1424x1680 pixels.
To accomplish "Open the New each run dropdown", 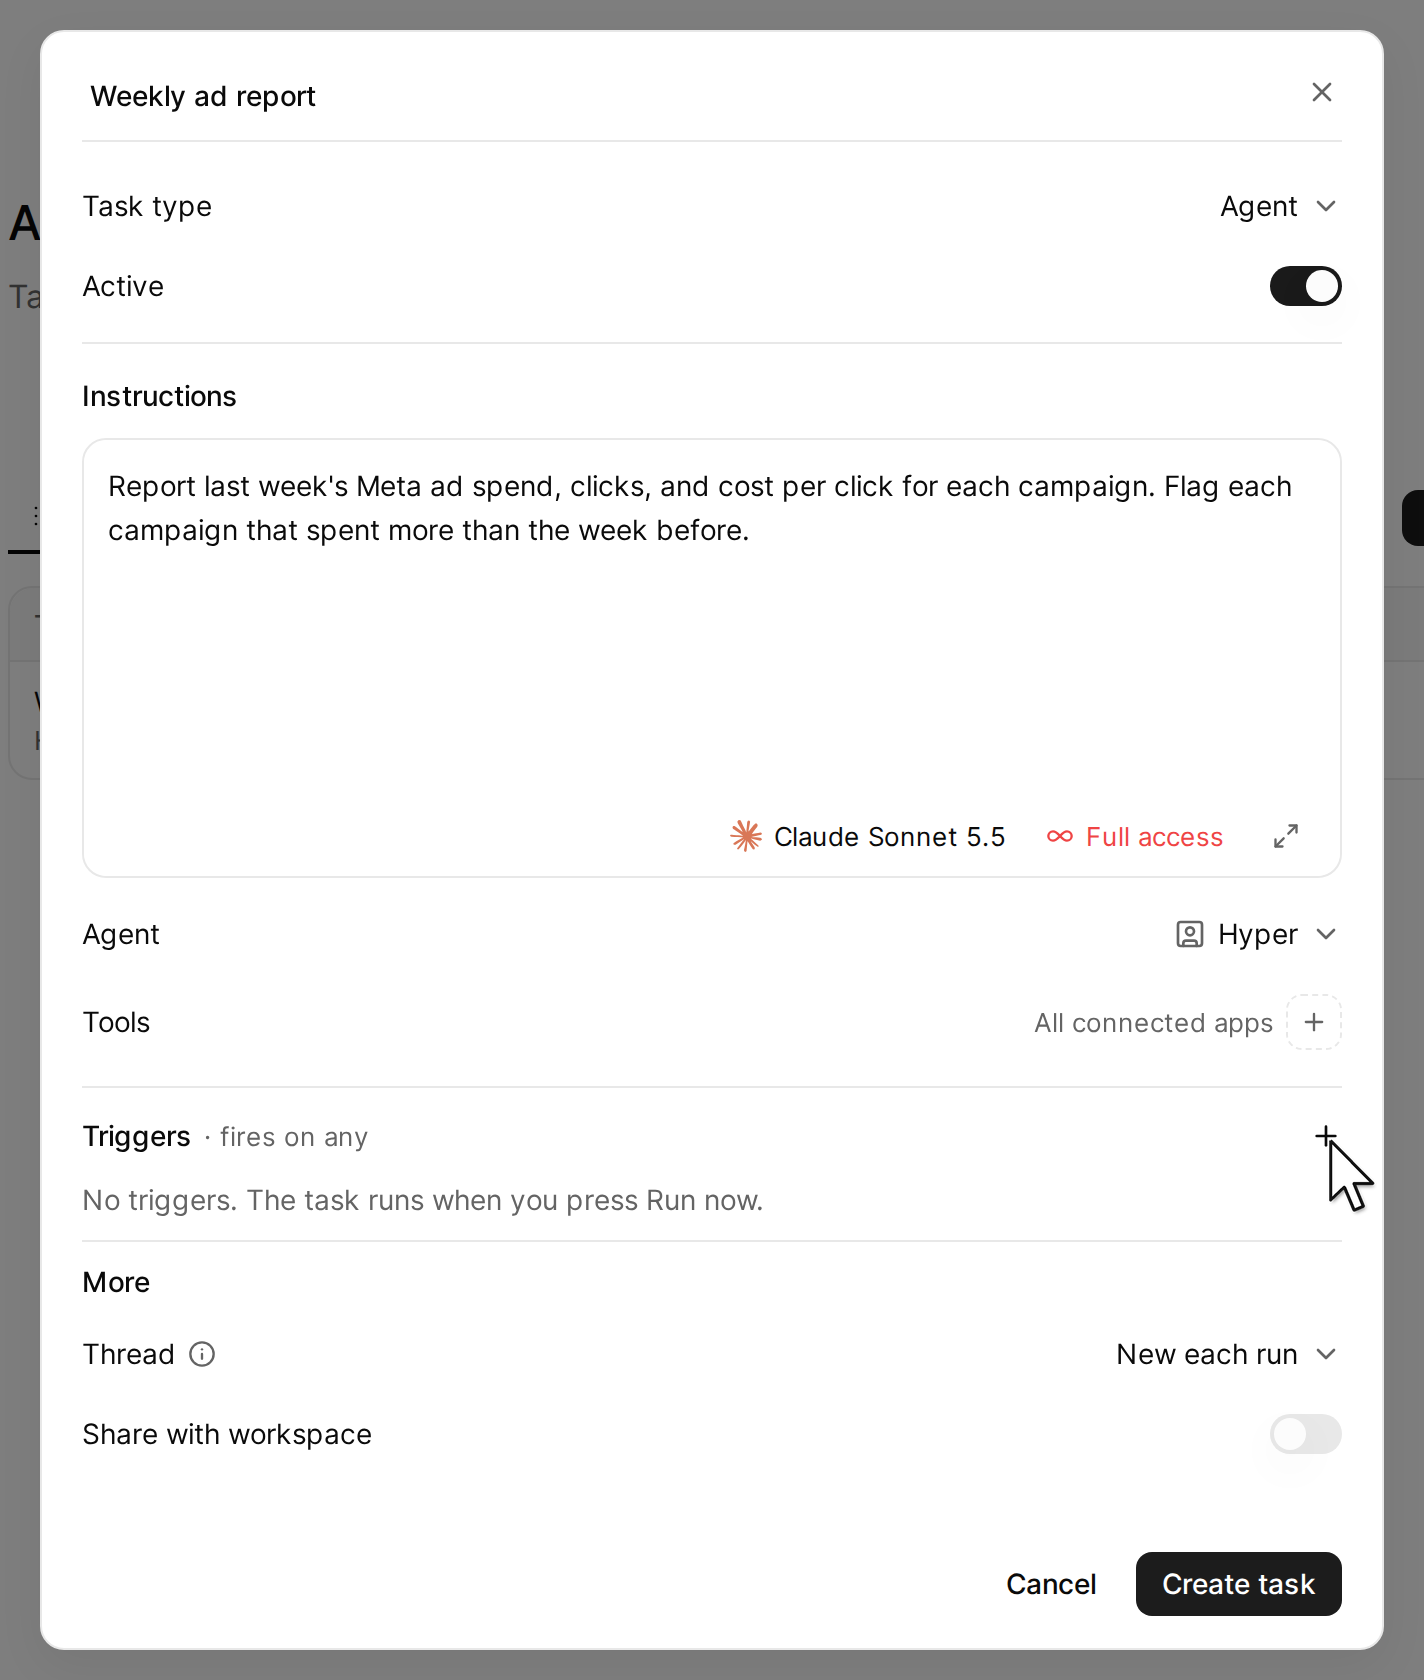I will (1227, 1354).
